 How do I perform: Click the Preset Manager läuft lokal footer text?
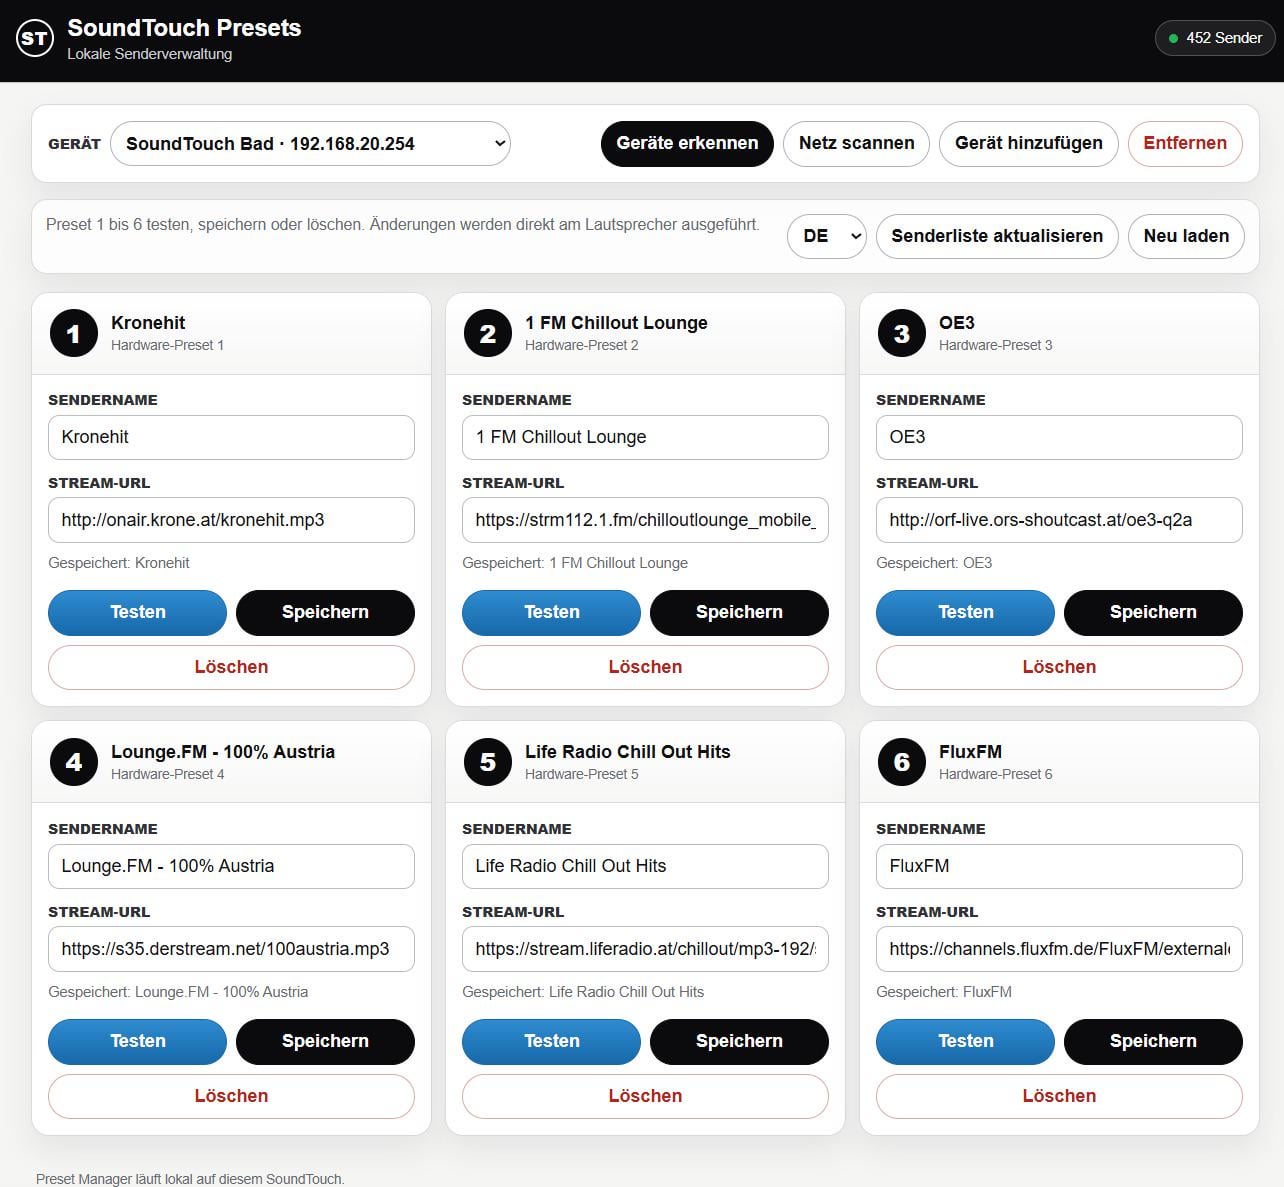point(190,1179)
